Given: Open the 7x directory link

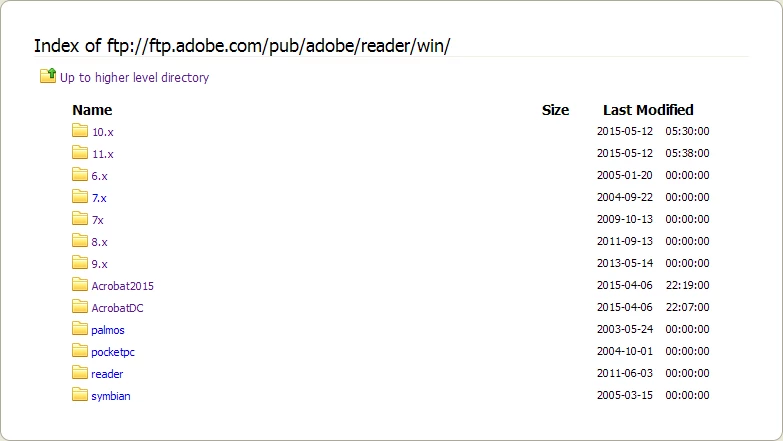Looking at the screenshot, I should click(97, 220).
